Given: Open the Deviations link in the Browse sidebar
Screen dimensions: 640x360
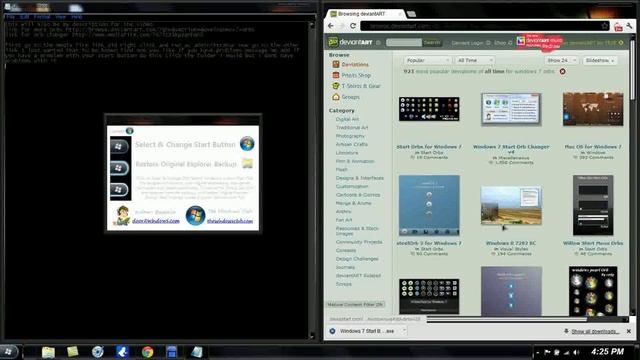Looking at the screenshot, I should 355,64.
